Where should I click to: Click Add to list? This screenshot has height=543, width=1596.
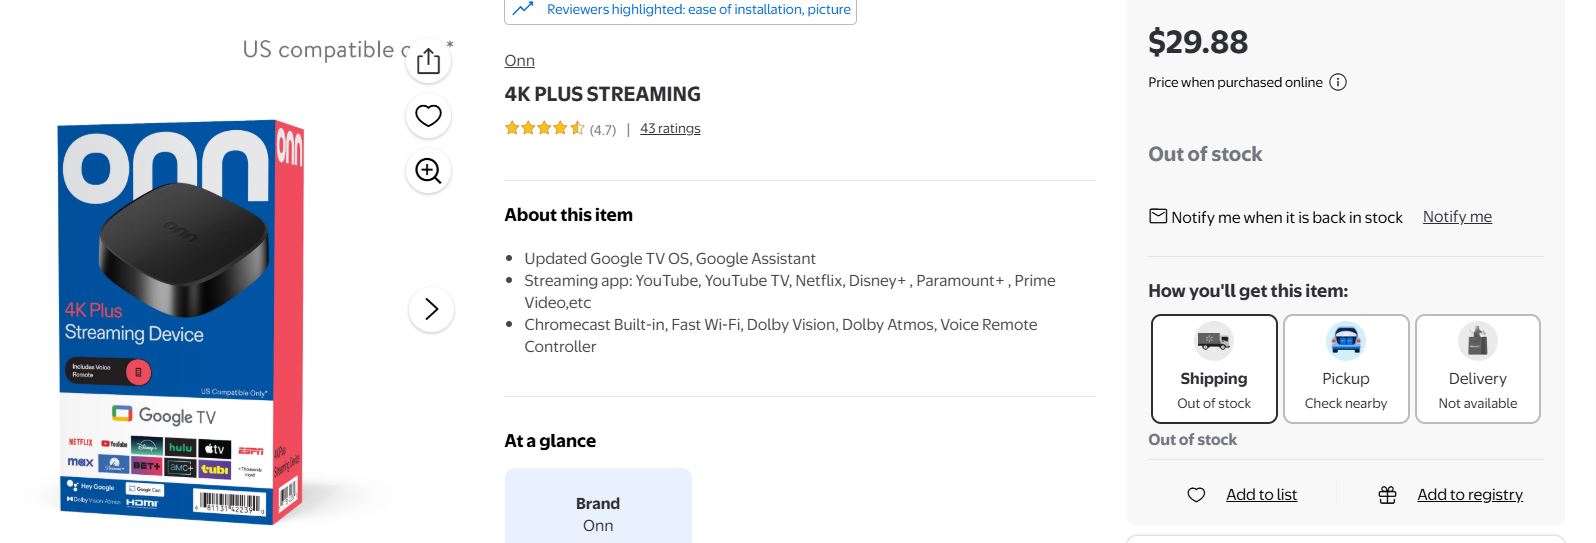point(1261,494)
